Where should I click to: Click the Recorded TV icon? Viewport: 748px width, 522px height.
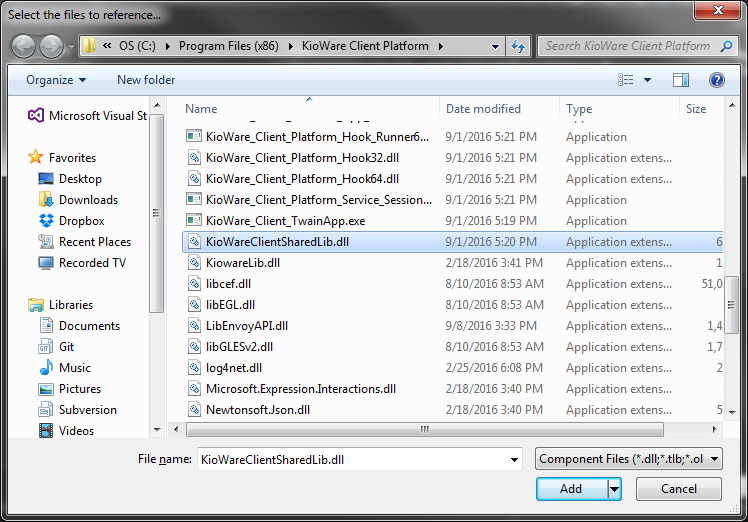46,262
